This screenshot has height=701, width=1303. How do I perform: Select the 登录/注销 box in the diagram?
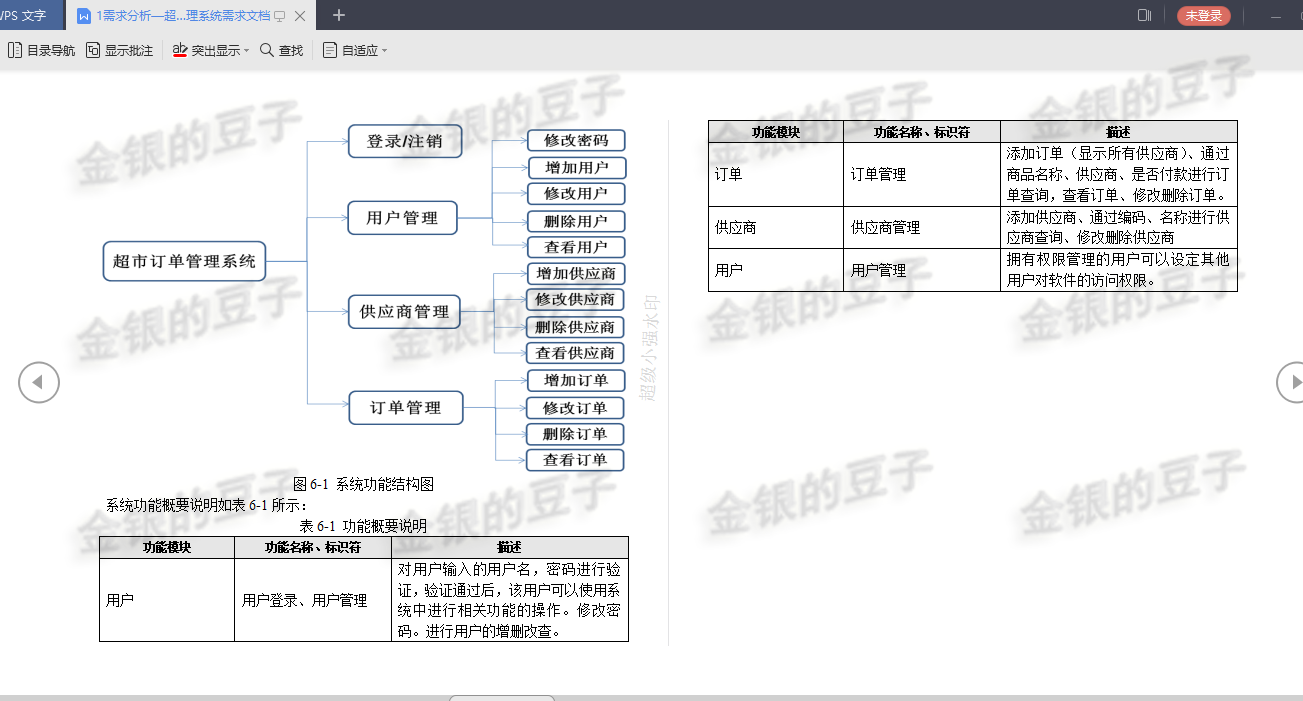(405, 141)
